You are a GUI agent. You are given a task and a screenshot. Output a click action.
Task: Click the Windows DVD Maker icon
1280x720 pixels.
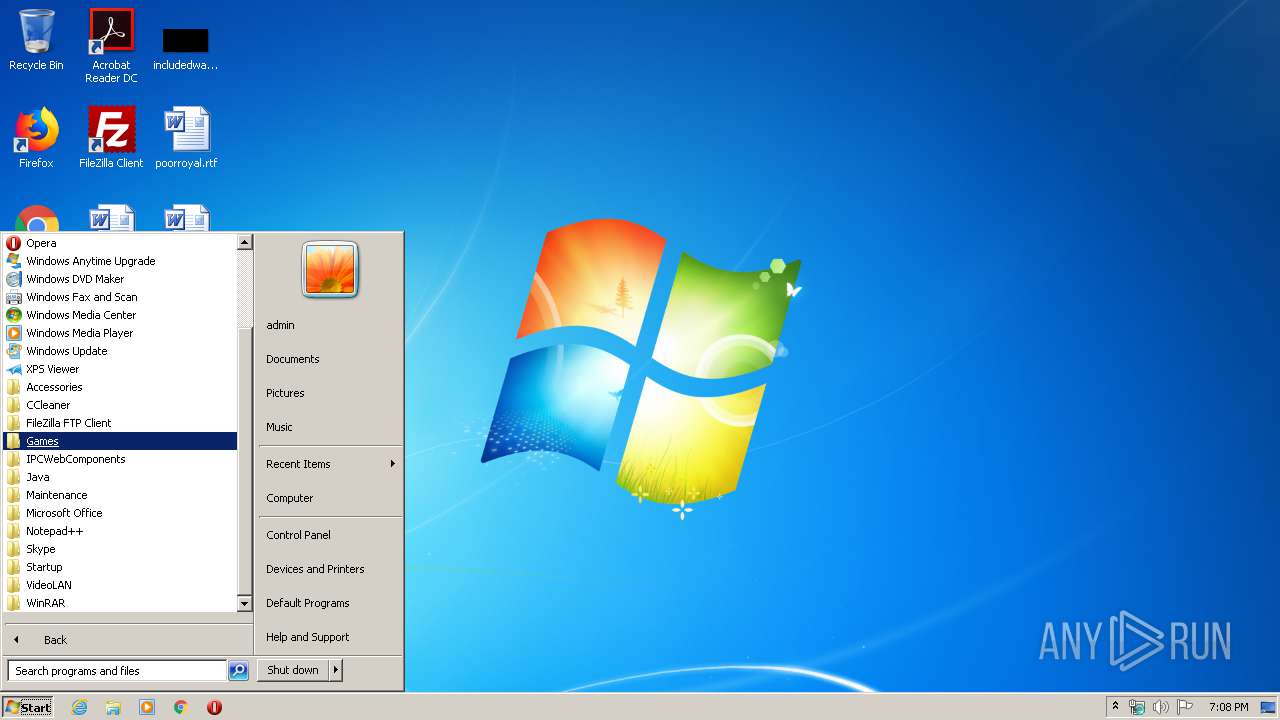click(14, 279)
